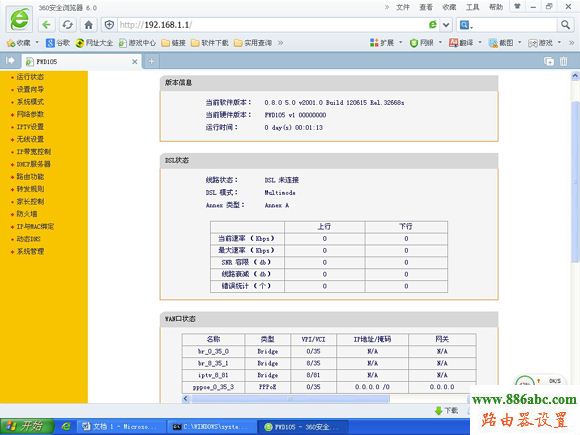
Task: Open 查看 menu
Action: 426,7
